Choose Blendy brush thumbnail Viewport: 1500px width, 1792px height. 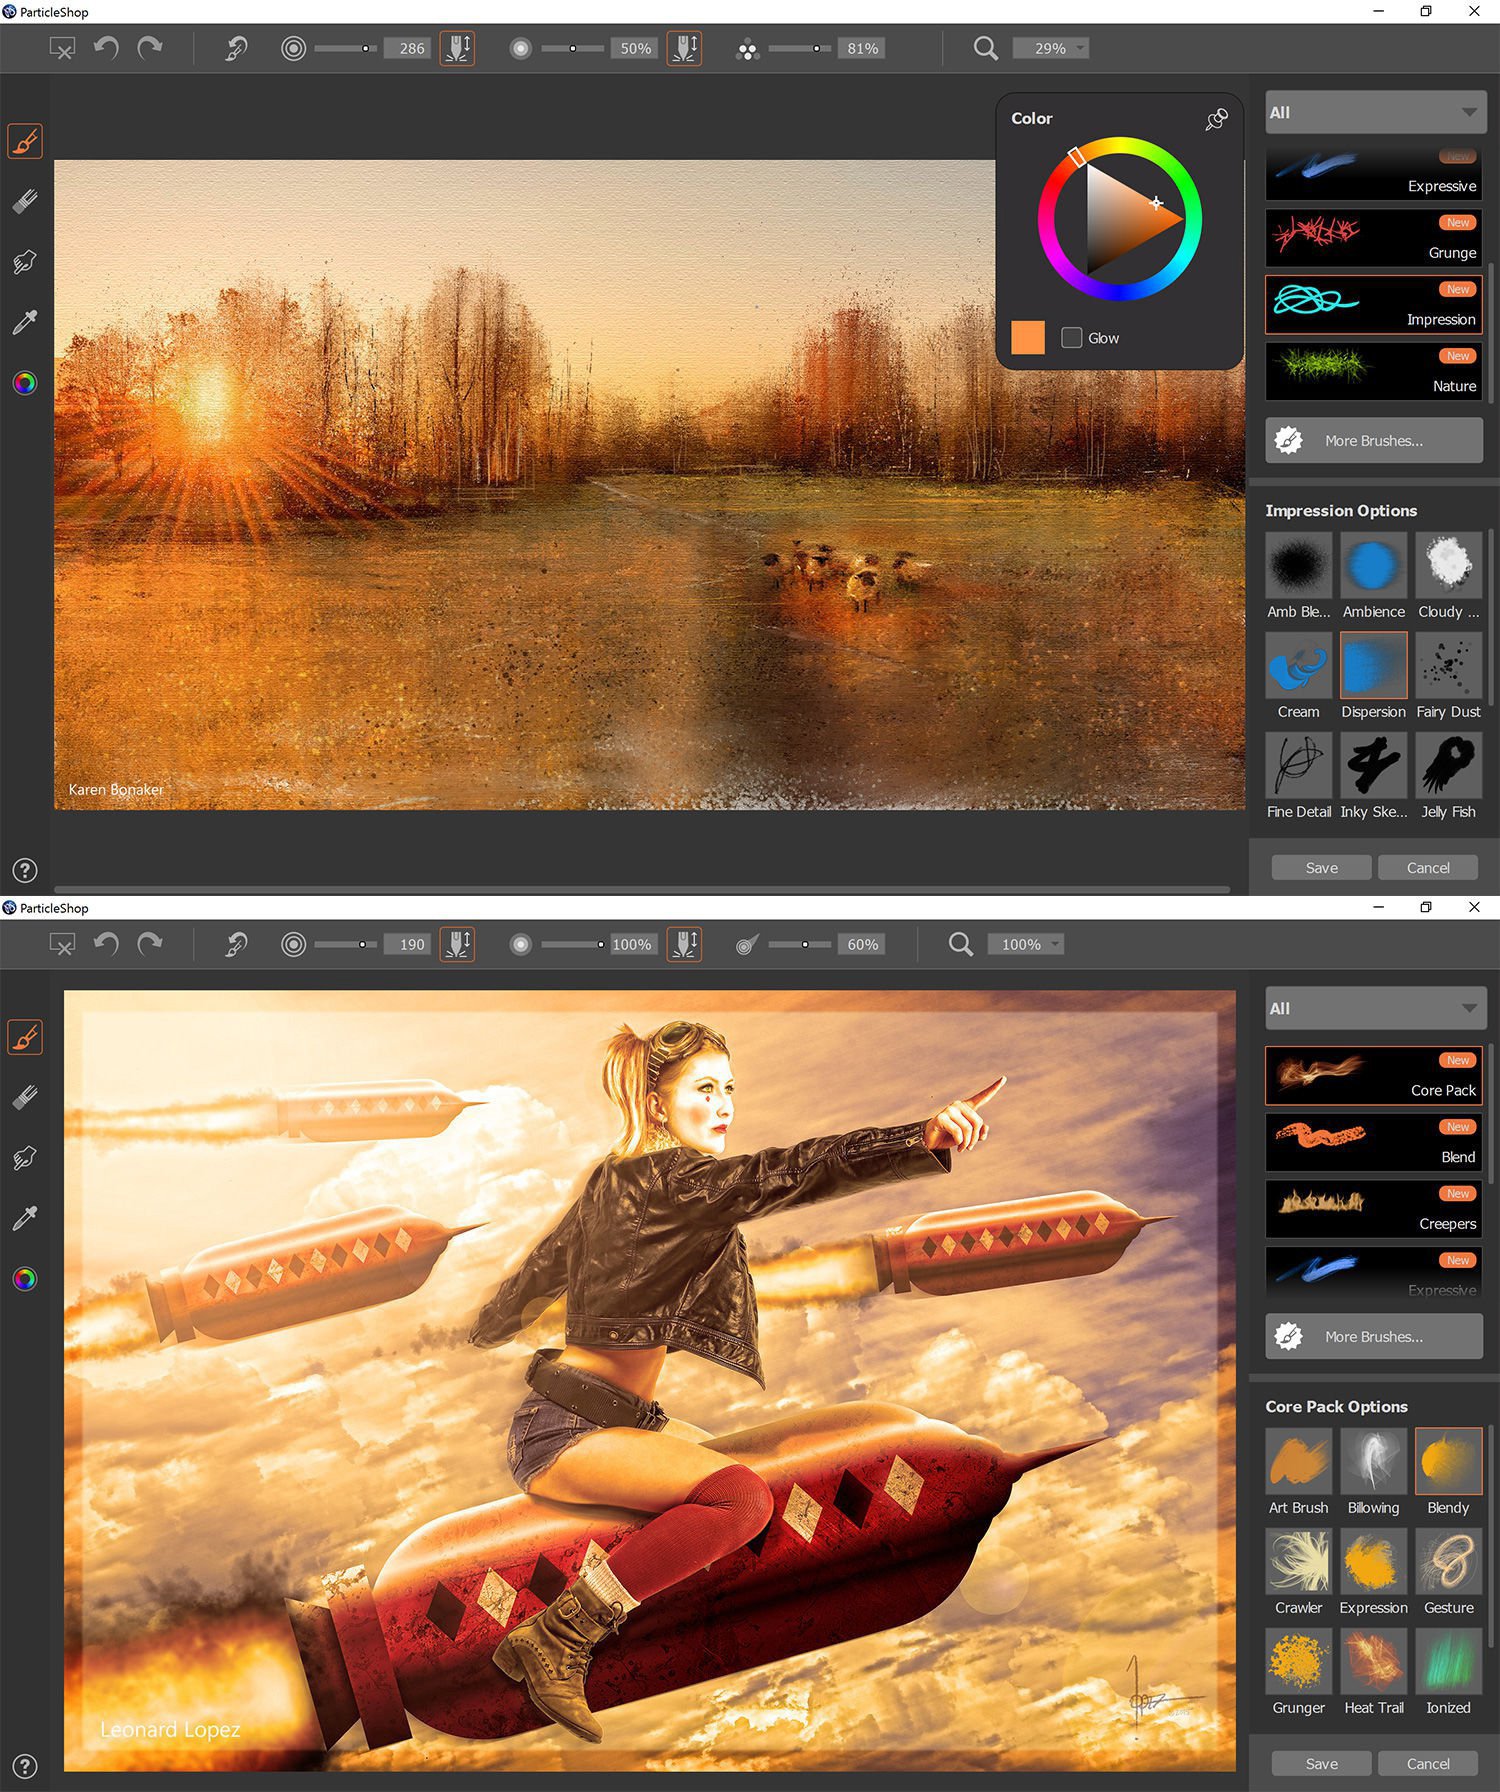point(1448,1461)
